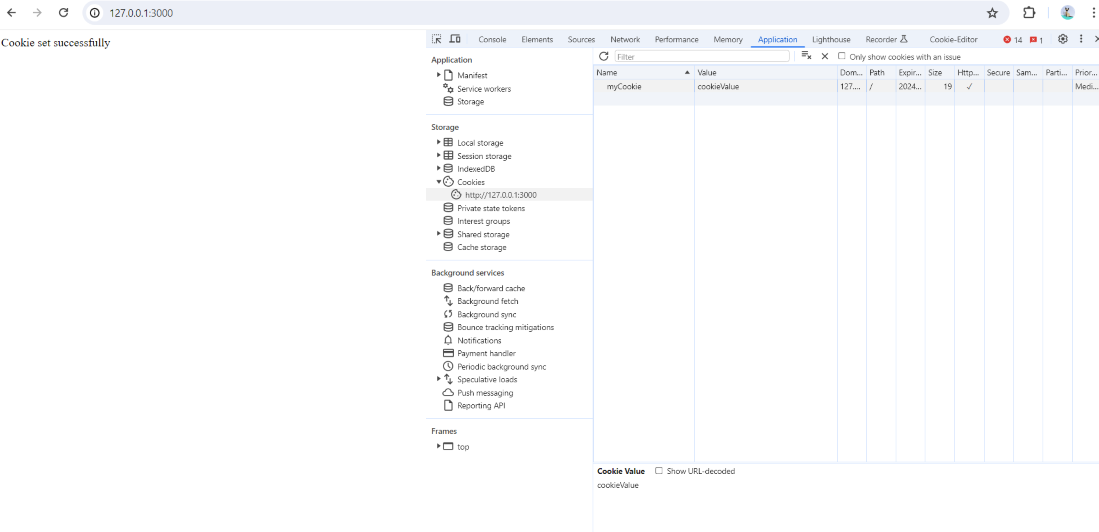
Task: Select the myCookie table row name
Action: click(624, 87)
